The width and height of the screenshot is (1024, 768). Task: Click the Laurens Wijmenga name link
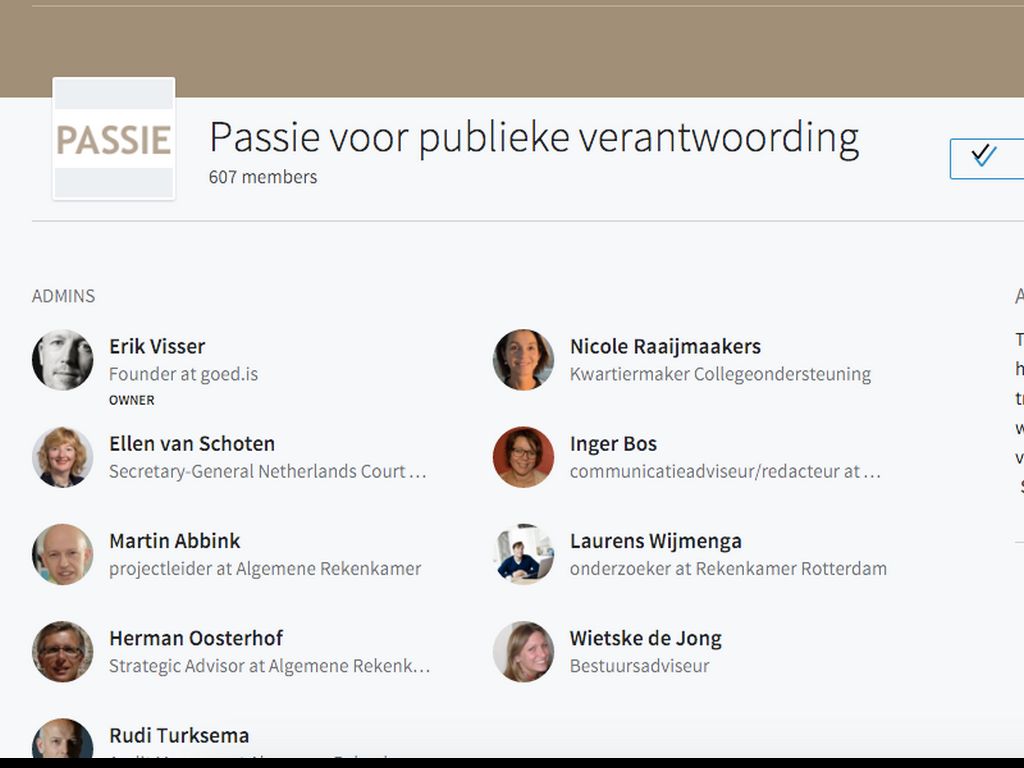[655, 541]
